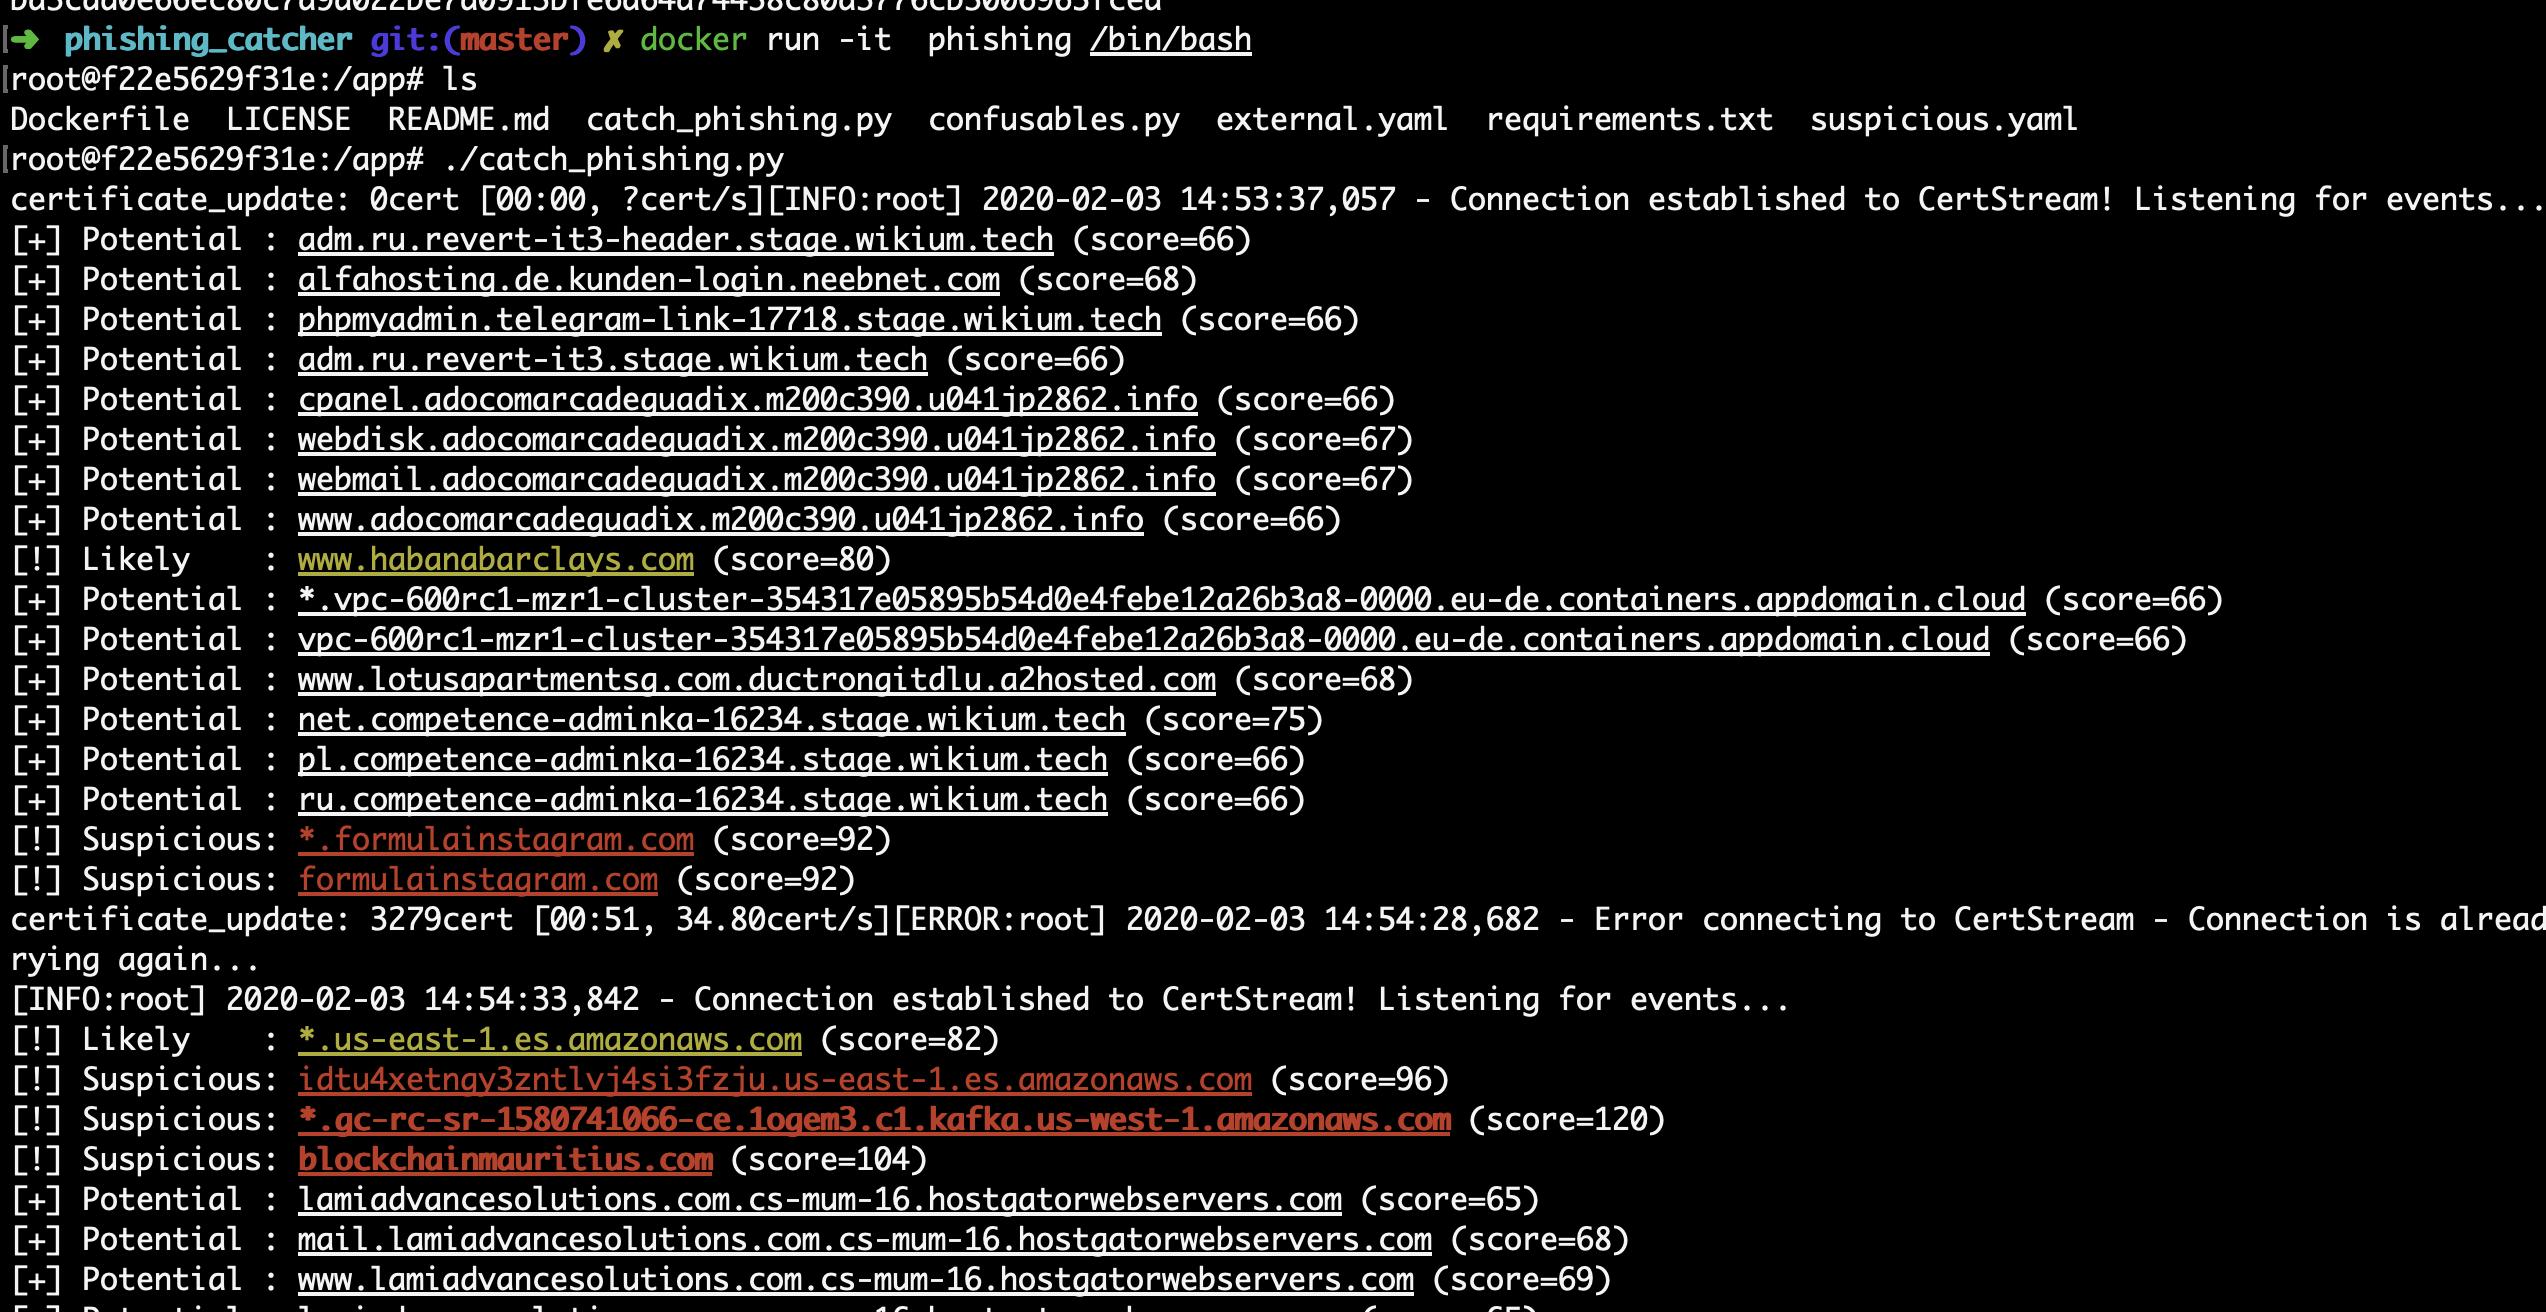This screenshot has height=1312, width=2546.
Task: Click the phishing_catcher directory name in prompt
Action: (208, 40)
